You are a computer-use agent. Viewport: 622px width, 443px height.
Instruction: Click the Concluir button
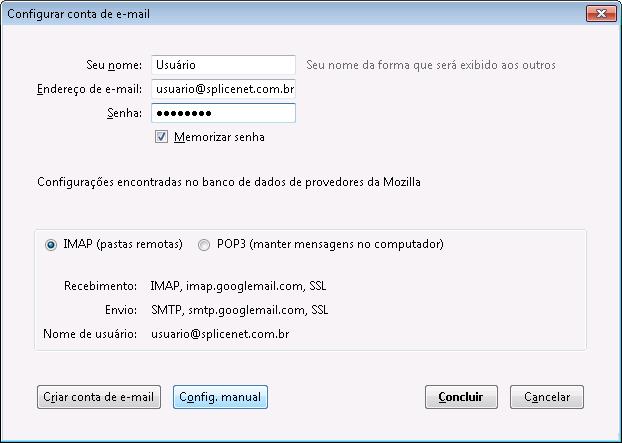coord(461,397)
